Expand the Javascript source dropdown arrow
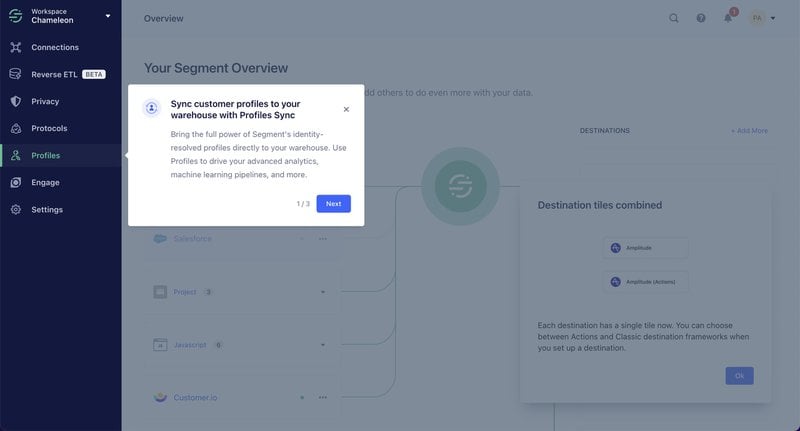The height and width of the screenshot is (431, 800). click(323, 345)
